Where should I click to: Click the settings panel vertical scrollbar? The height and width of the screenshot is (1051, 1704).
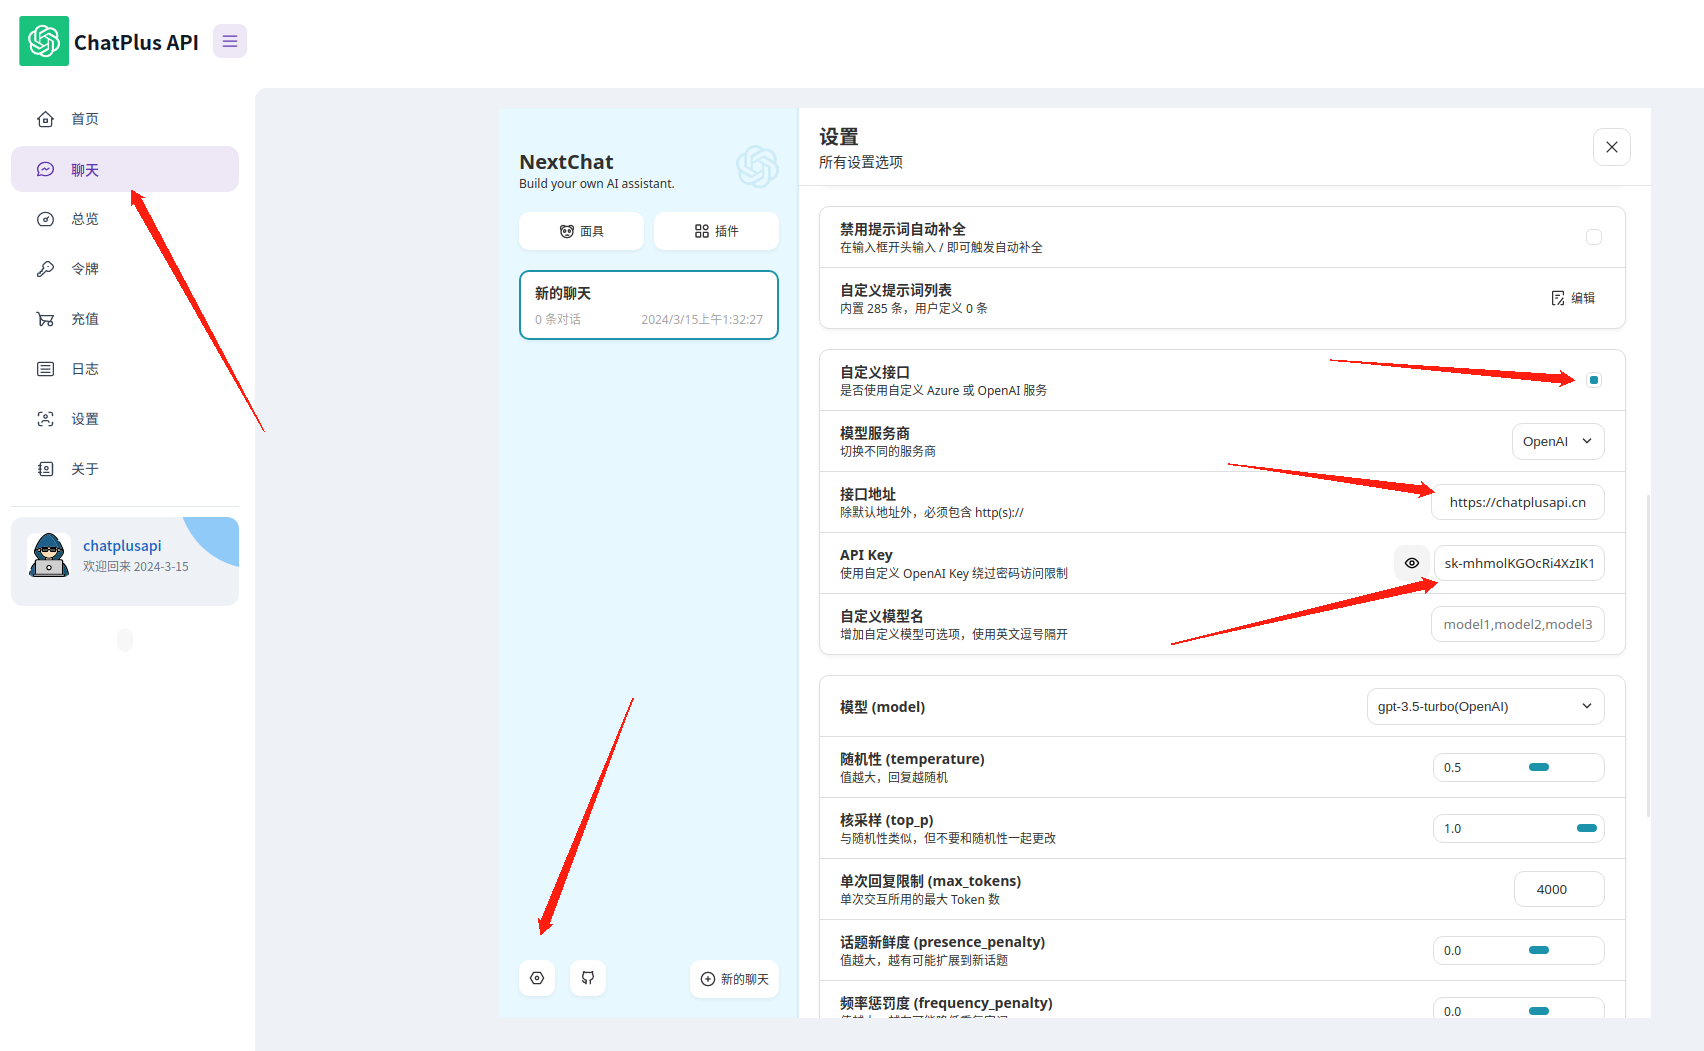tap(1648, 655)
